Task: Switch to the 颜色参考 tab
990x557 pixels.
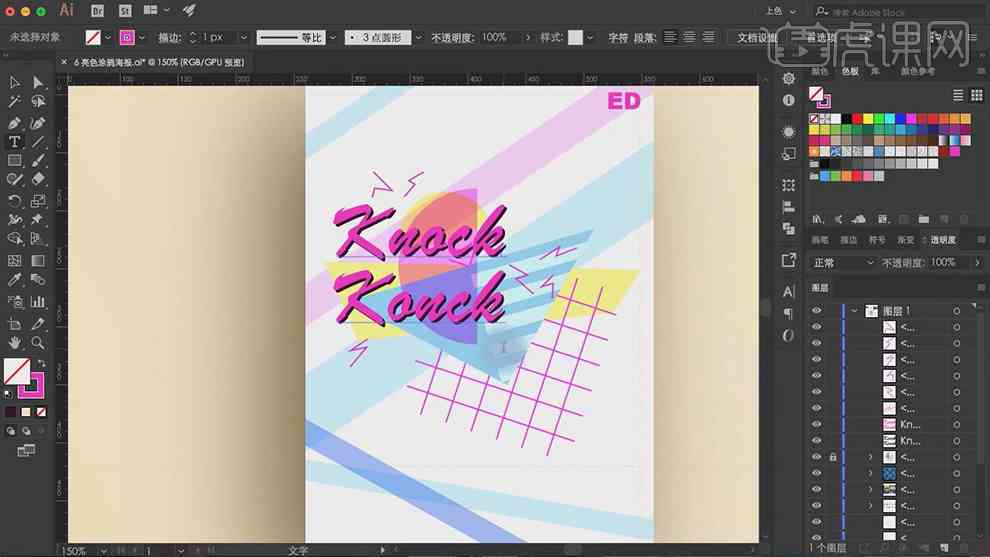Action: click(917, 71)
